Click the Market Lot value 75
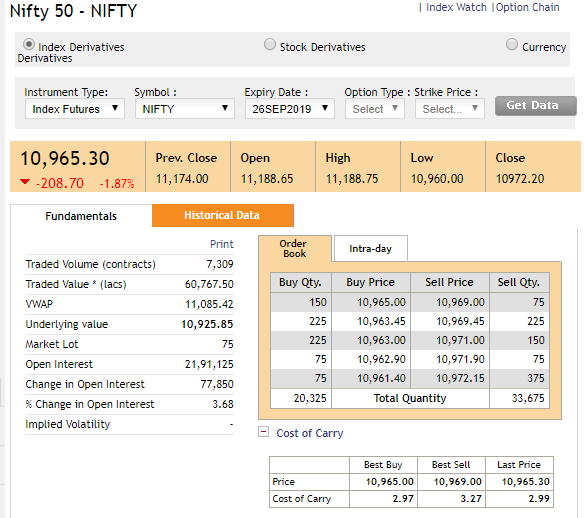The width and height of the screenshot is (584, 518). point(228,344)
